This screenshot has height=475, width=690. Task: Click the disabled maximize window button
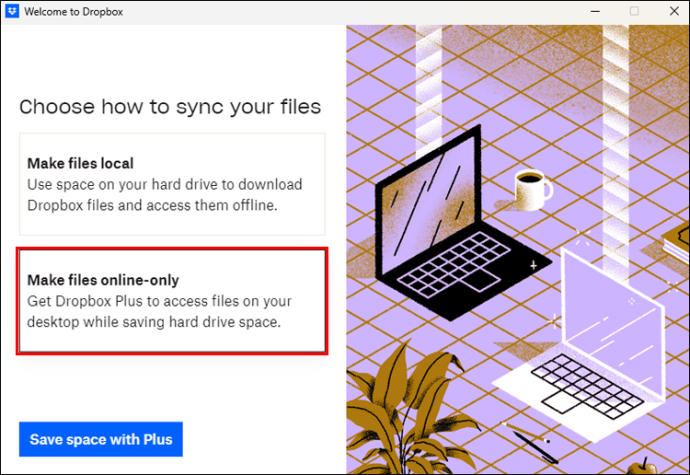[634, 11]
